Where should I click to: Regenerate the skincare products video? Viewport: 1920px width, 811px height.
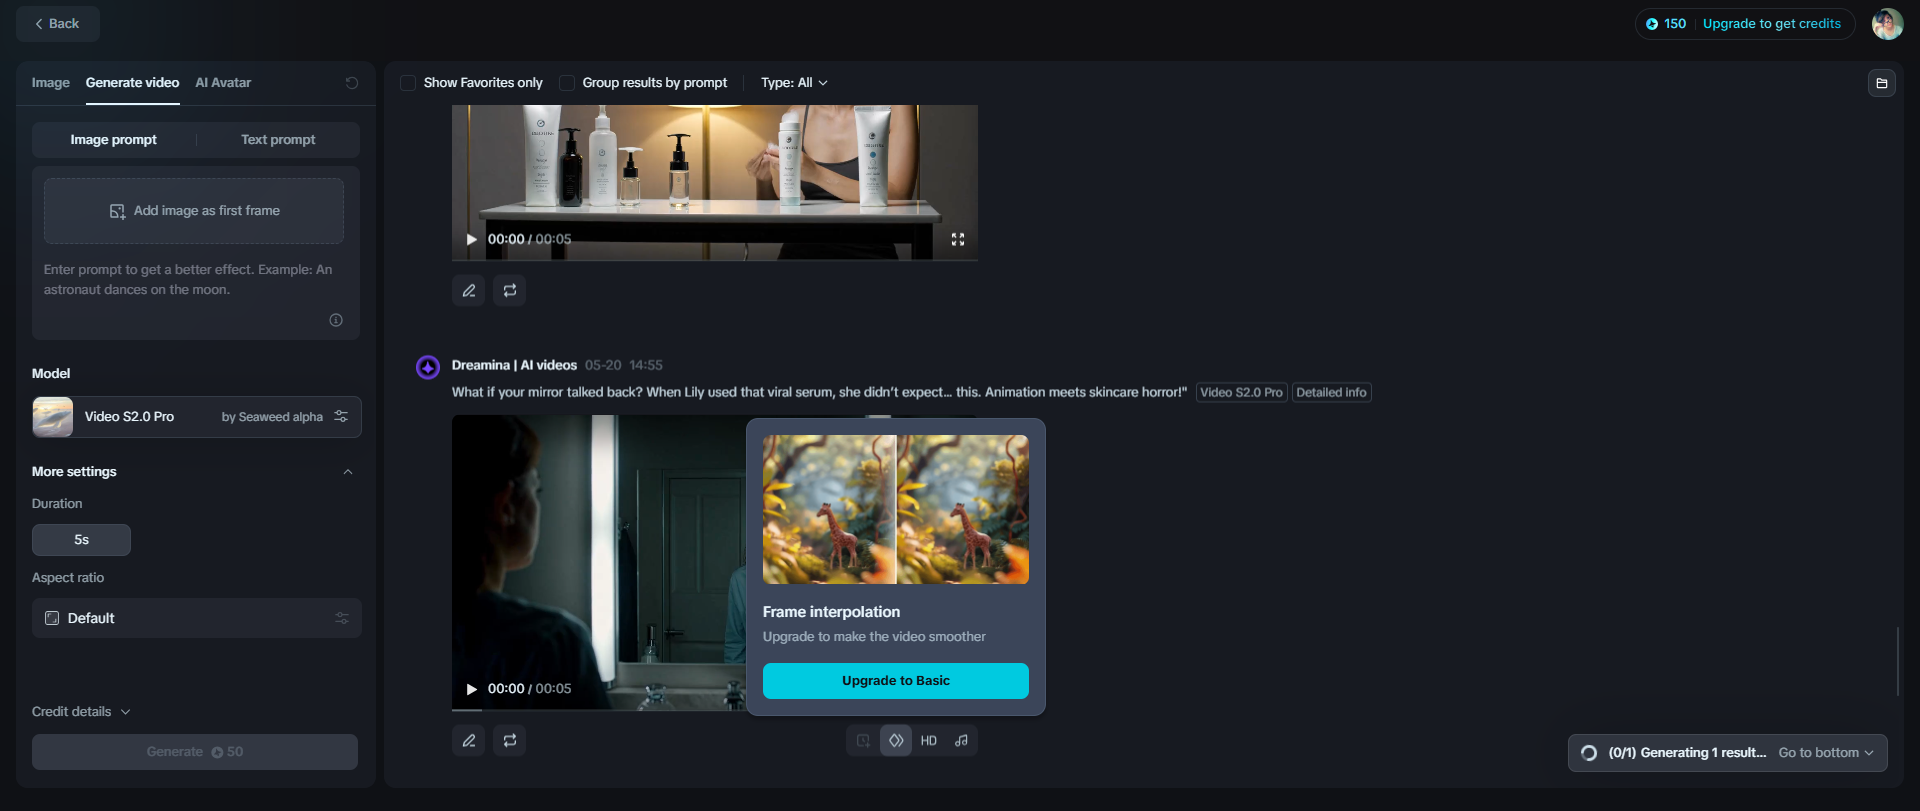pos(510,290)
